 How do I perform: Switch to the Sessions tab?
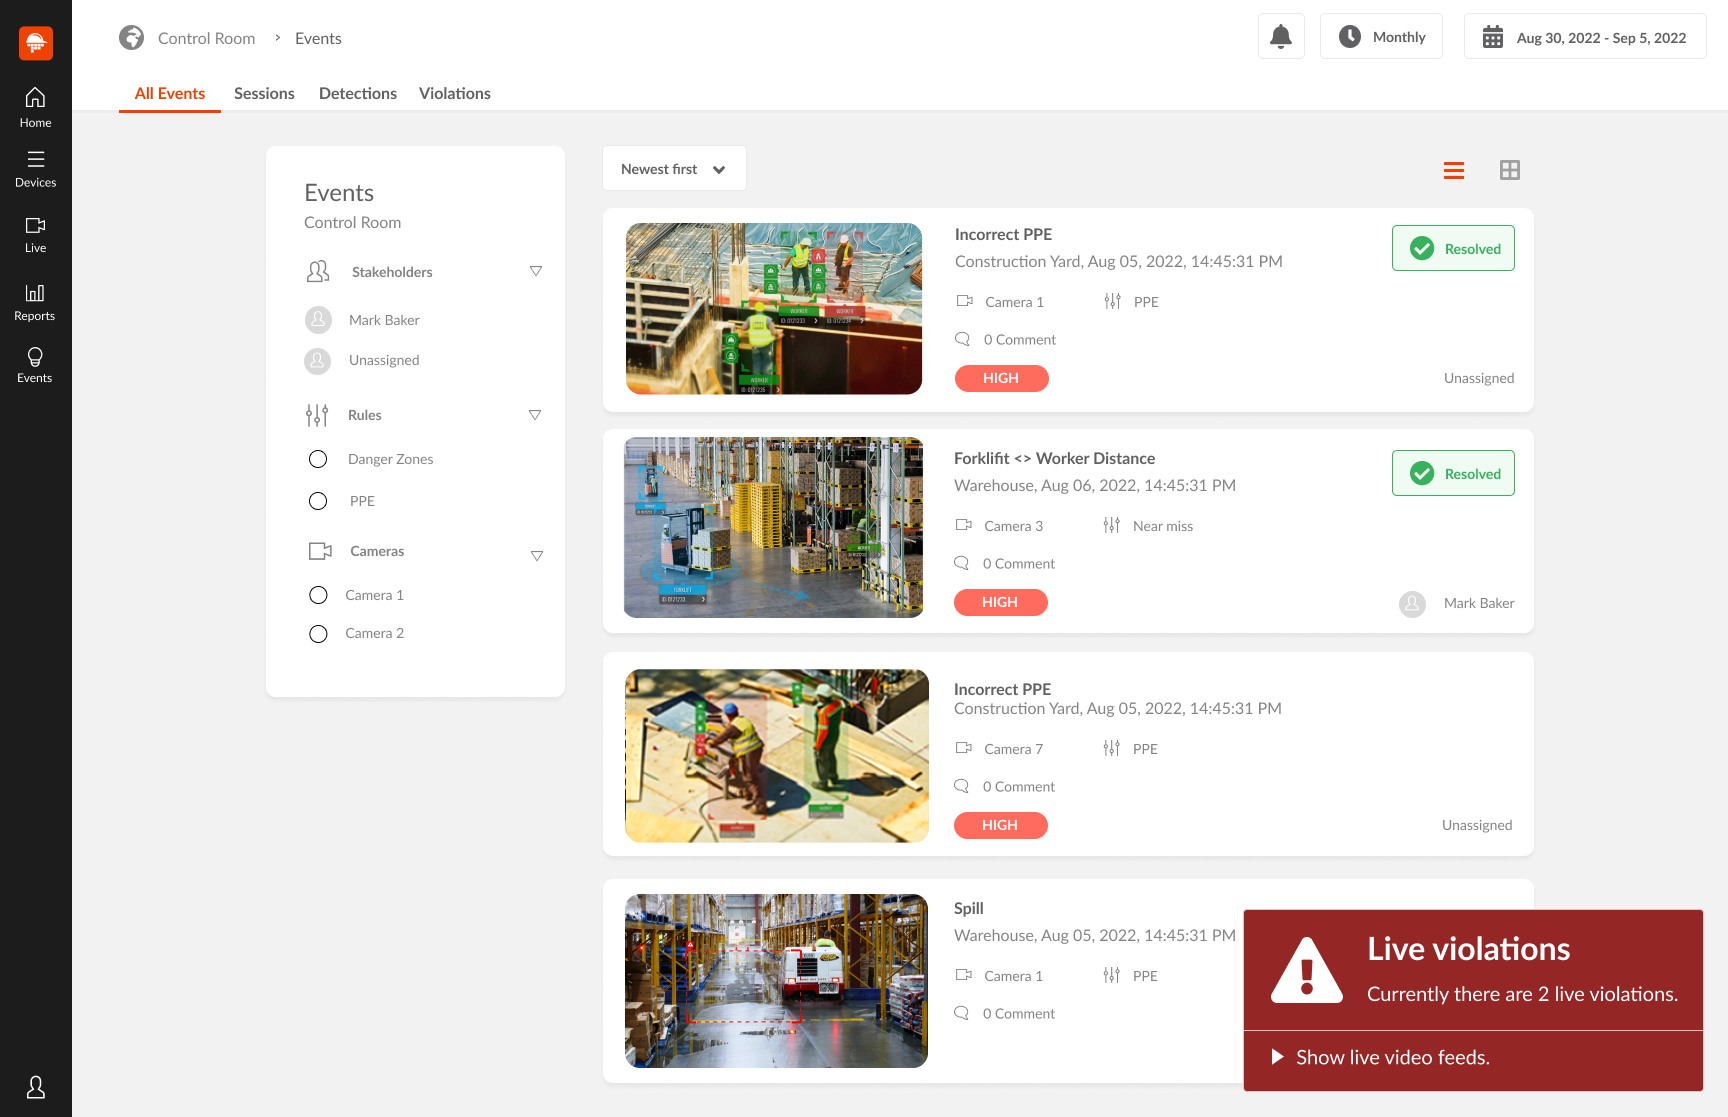click(x=264, y=93)
